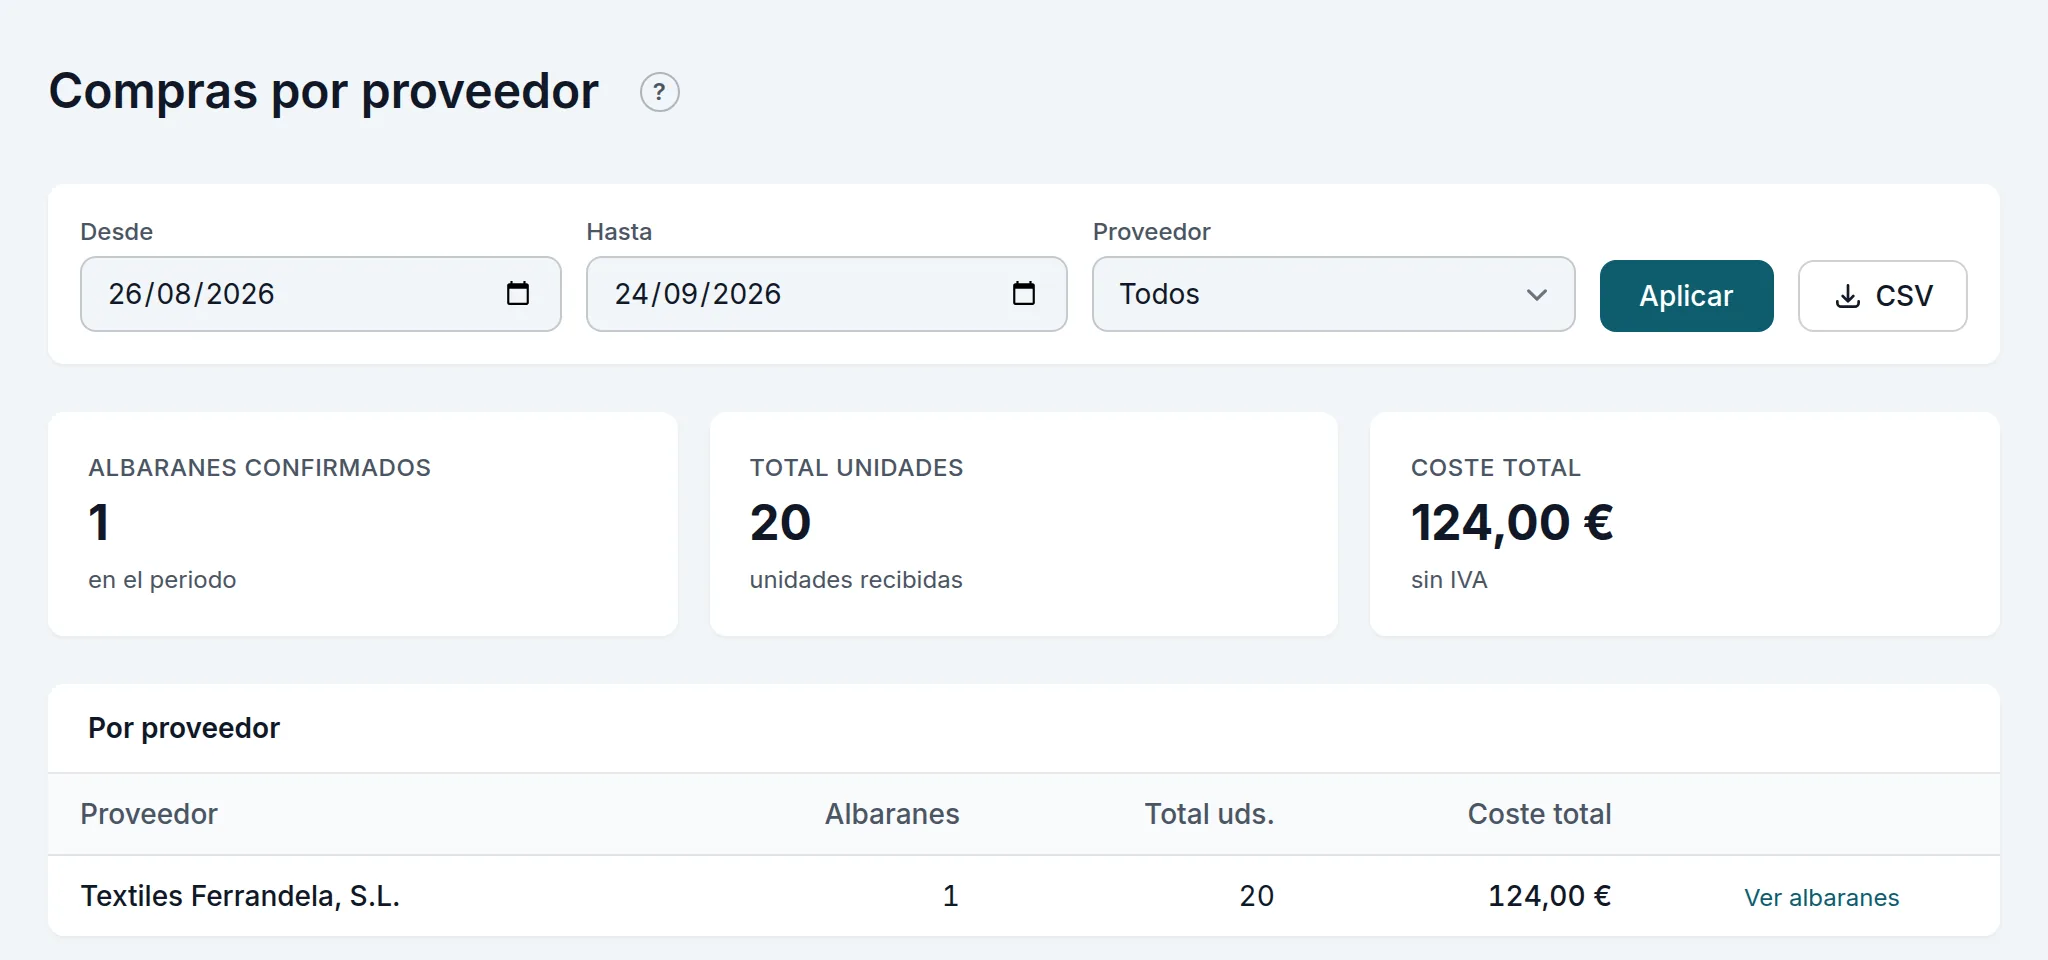Click the en el periodo caption
2048x960 pixels.
[162, 580]
